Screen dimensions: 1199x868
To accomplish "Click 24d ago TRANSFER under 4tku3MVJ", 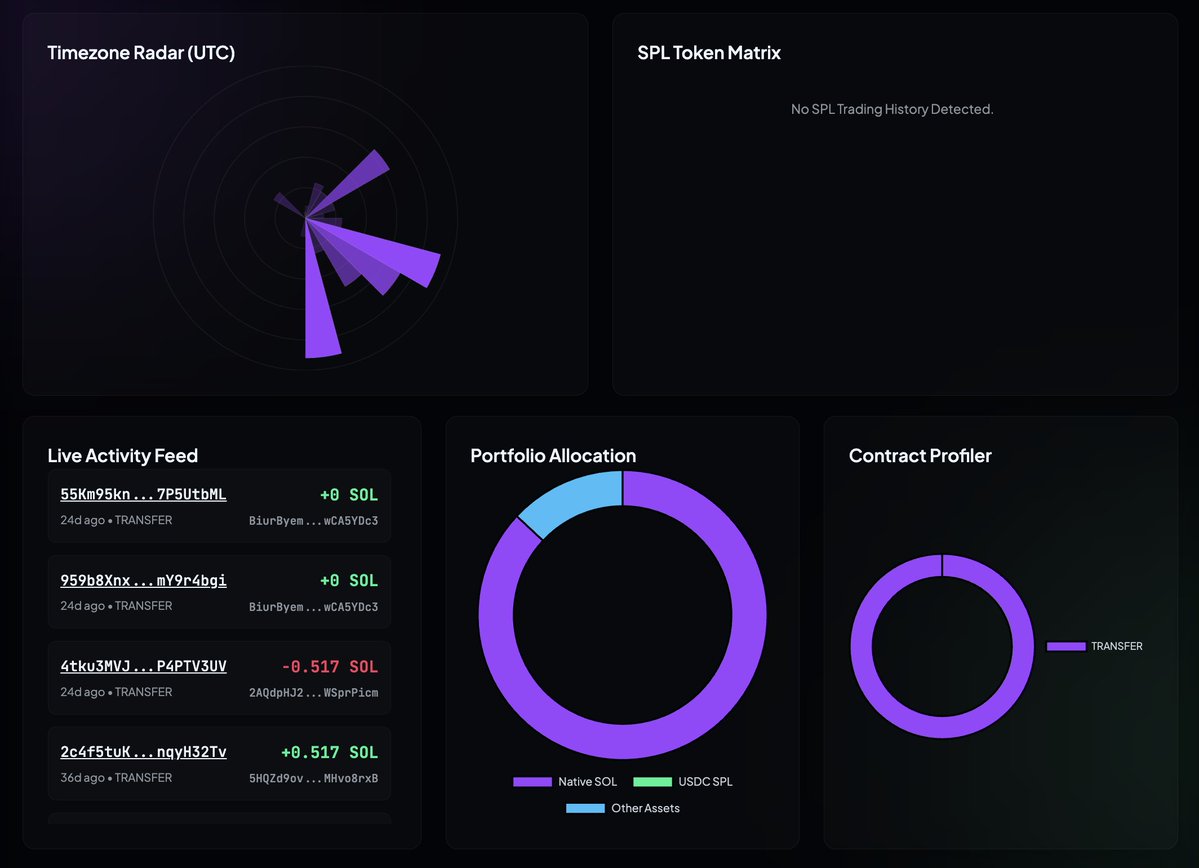I will pos(116,692).
